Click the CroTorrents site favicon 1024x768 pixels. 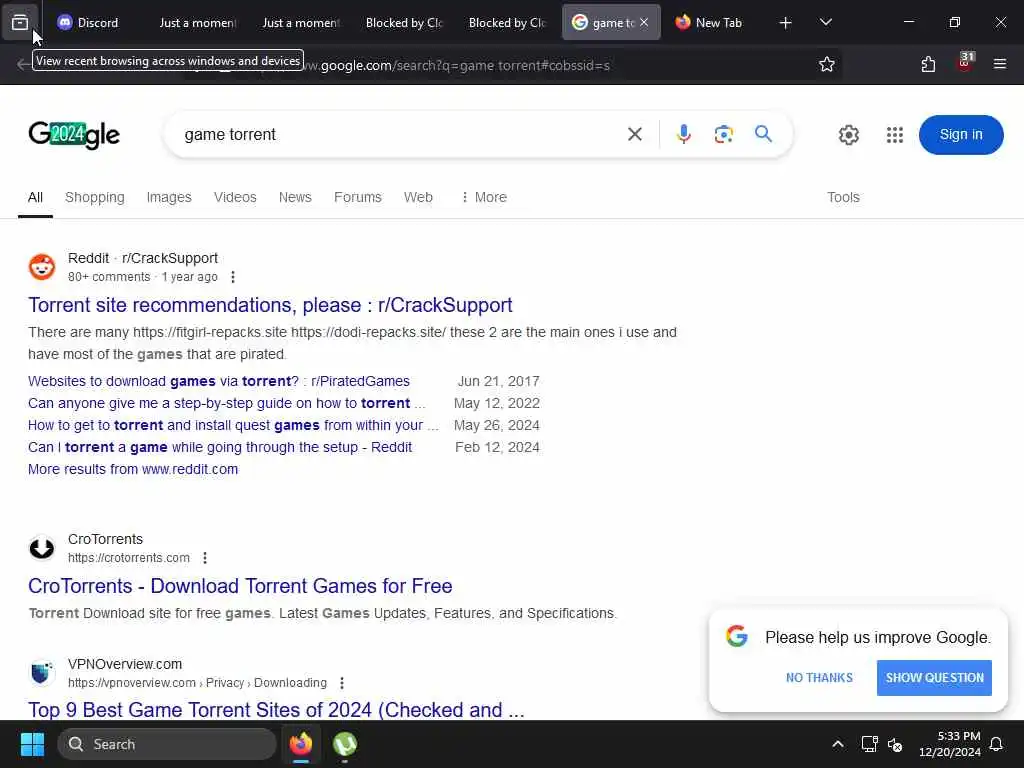tap(42, 548)
